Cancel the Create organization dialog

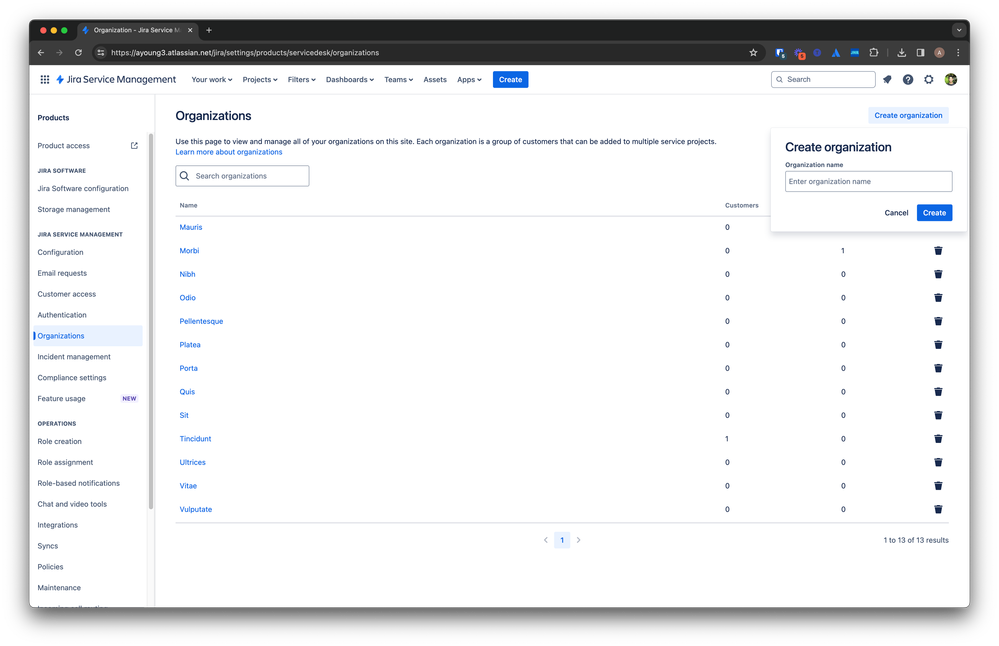coord(895,212)
